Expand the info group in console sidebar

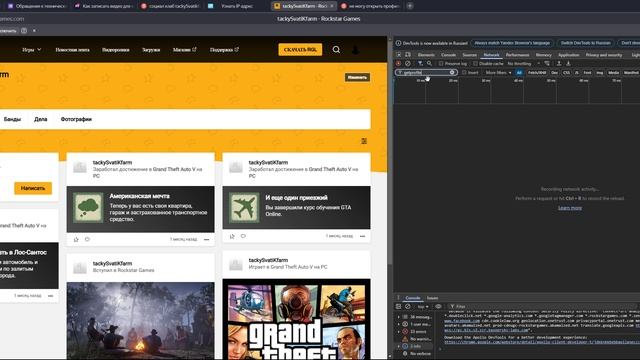(x=399, y=346)
